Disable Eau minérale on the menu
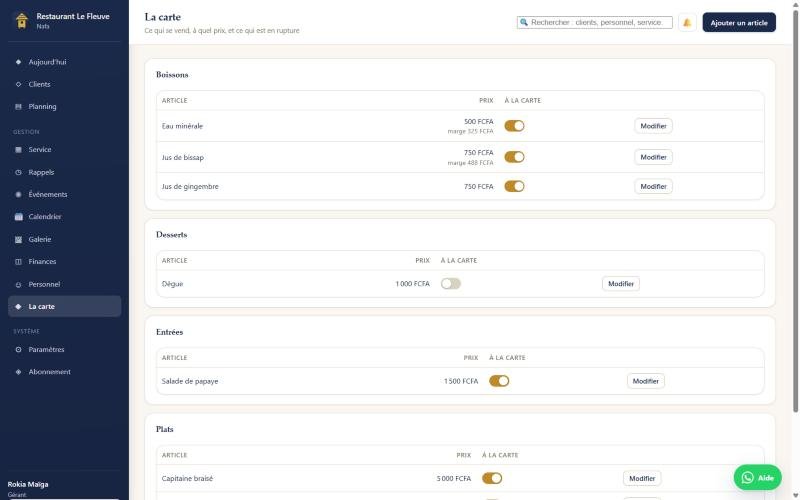Image resolution: width=800 pixels, height=500 pixels. [514, 126]
